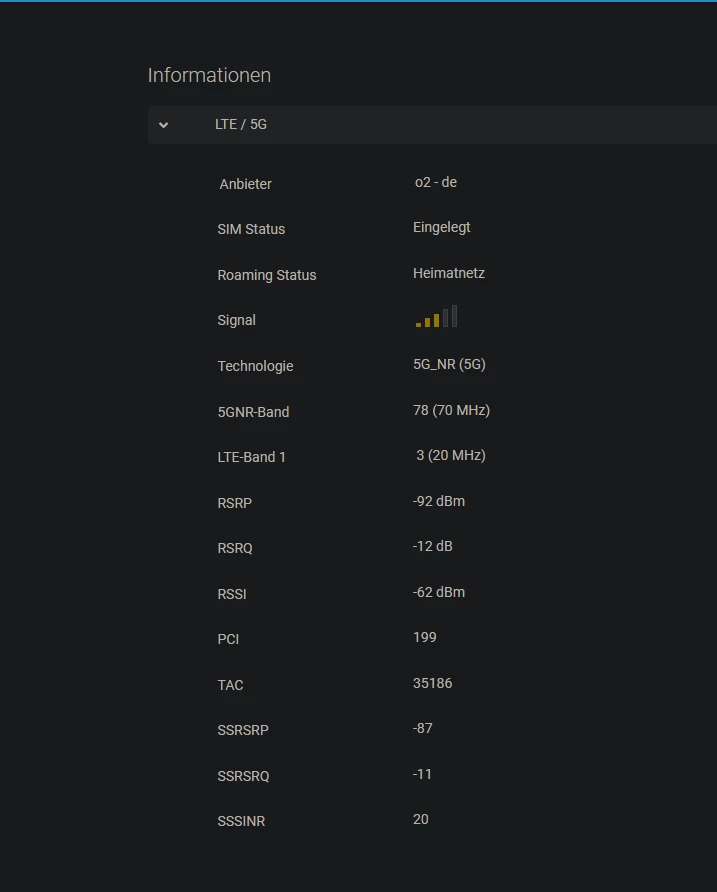717x892 pixels.
Task: Select the SSSINR value 20
Action: click(x=420, y=819)
